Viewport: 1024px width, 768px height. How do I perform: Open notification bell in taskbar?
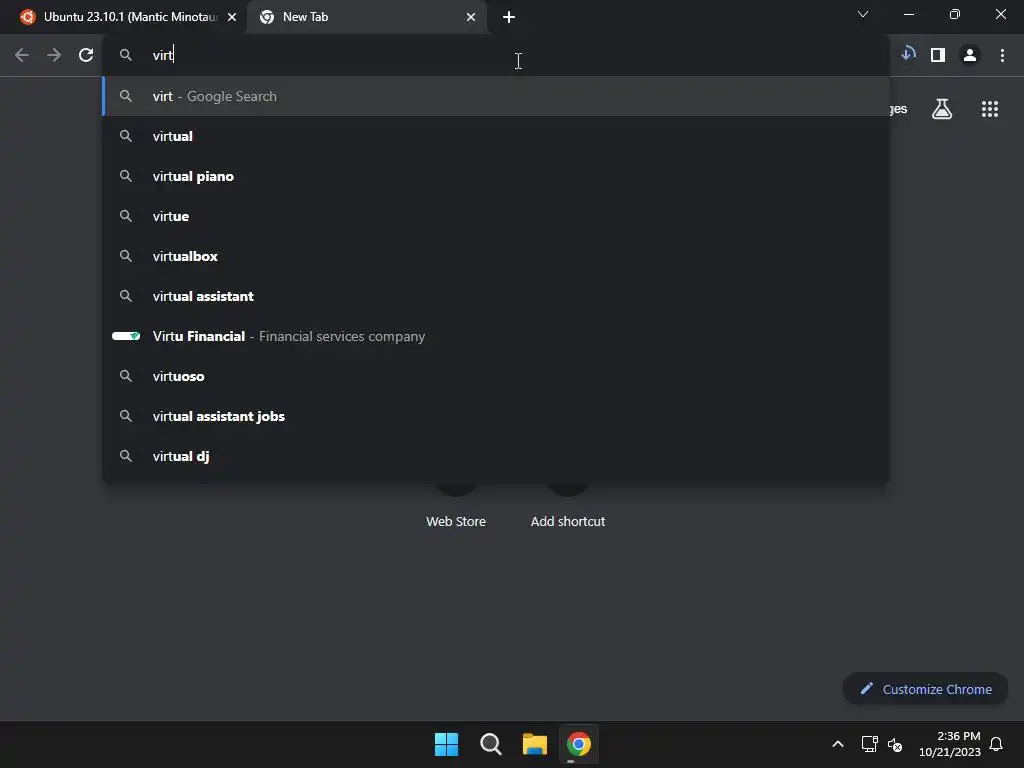pos(996,744)
